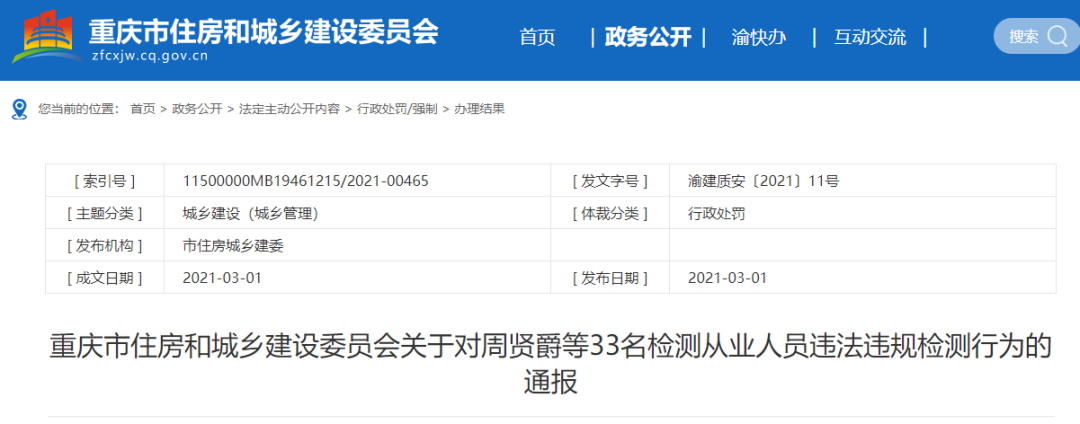Click the blue location pin icon
This screenshot has width=1080, height=424.
click(x=19, y=109)
